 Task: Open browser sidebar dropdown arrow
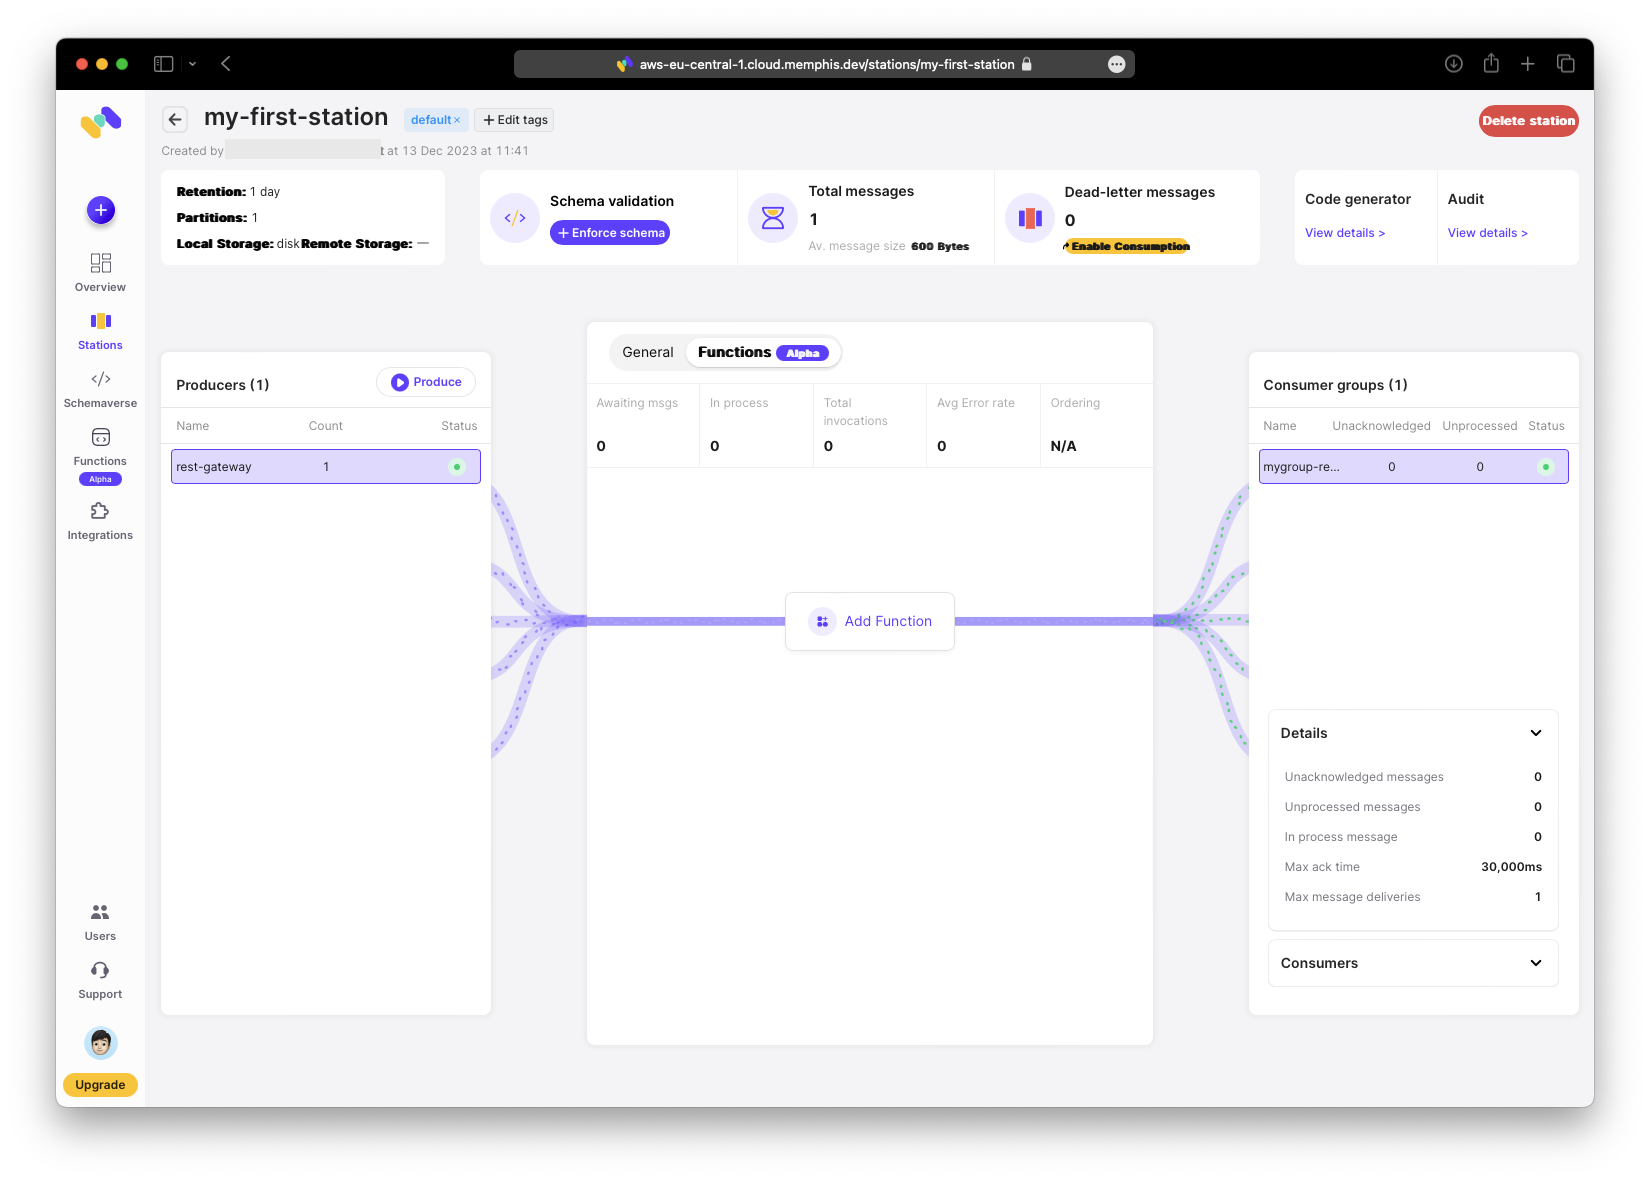tap(192, 64)
